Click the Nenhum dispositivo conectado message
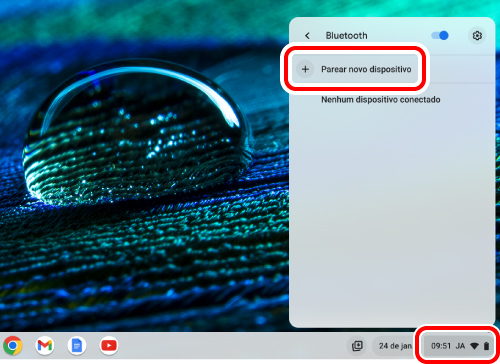Image resolution: width=500 pixels, height=364 pixels. pos(381,99)
